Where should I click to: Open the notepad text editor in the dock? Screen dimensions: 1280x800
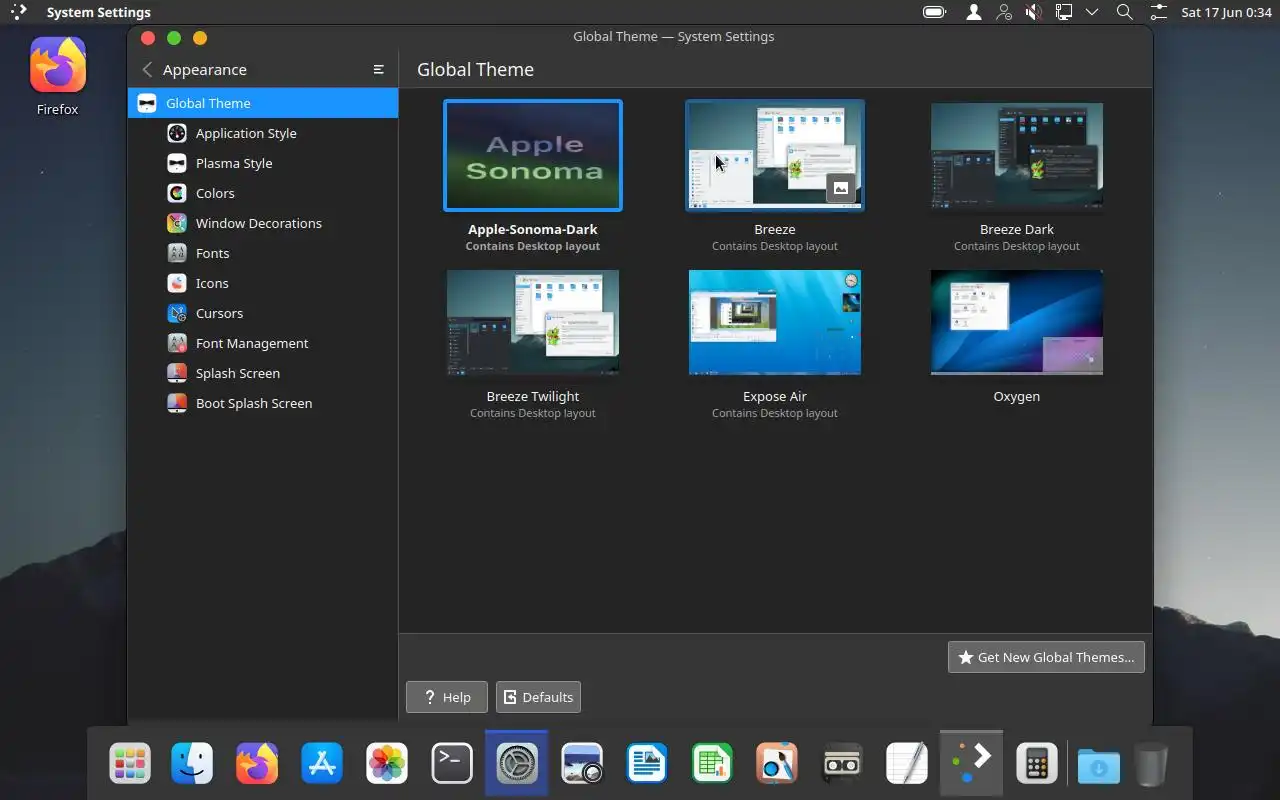click(907, 764)
